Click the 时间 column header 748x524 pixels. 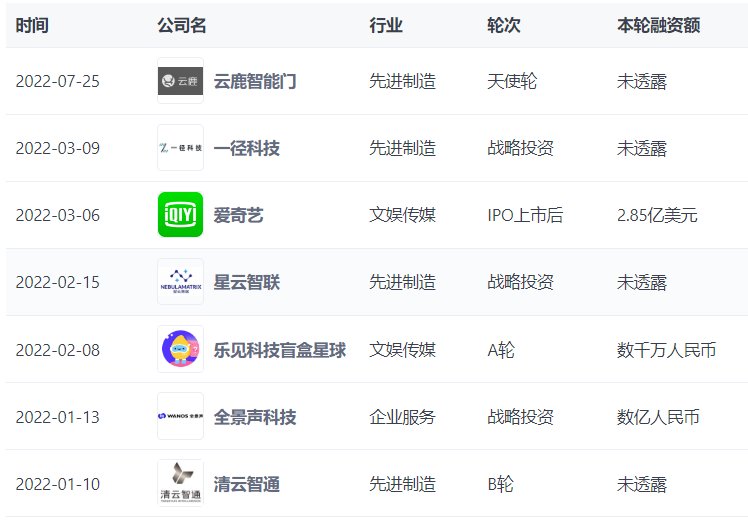[x=32, y=25]
